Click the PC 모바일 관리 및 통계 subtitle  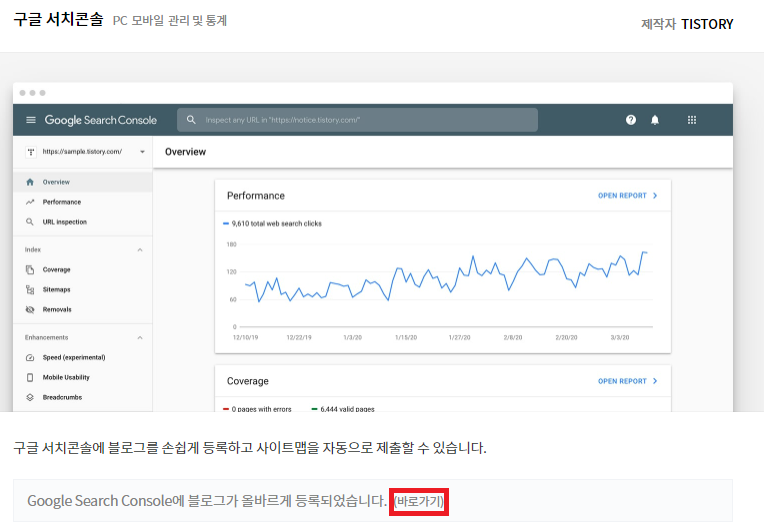[170, 21]
